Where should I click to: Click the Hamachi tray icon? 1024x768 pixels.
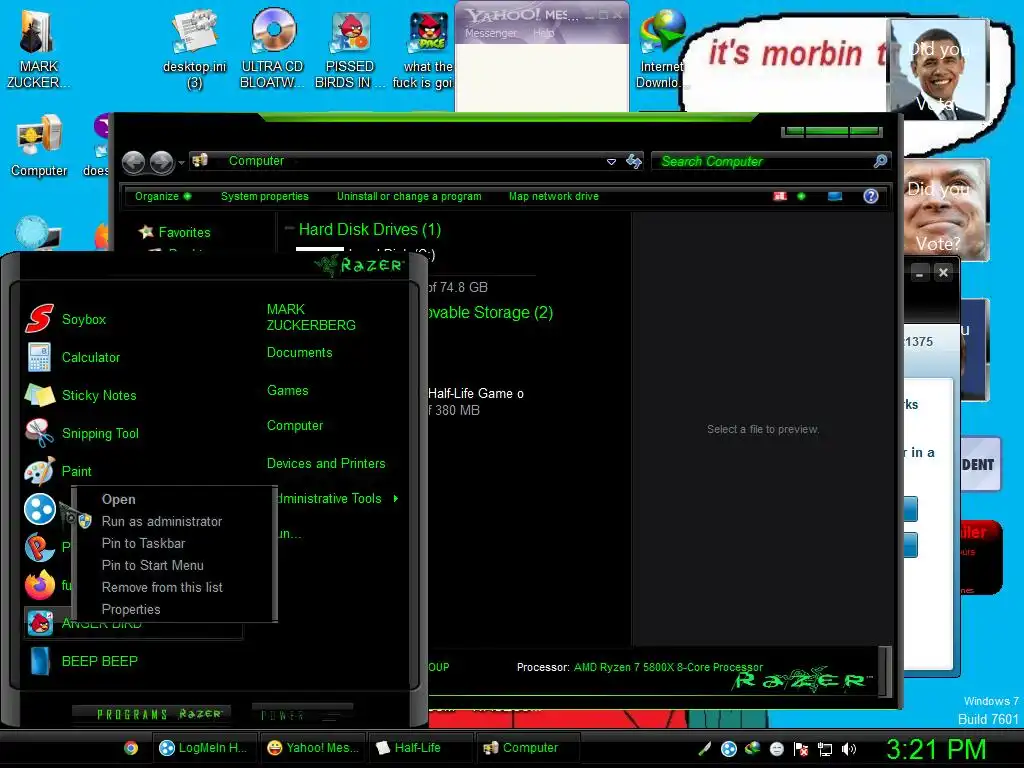point(729,749)
